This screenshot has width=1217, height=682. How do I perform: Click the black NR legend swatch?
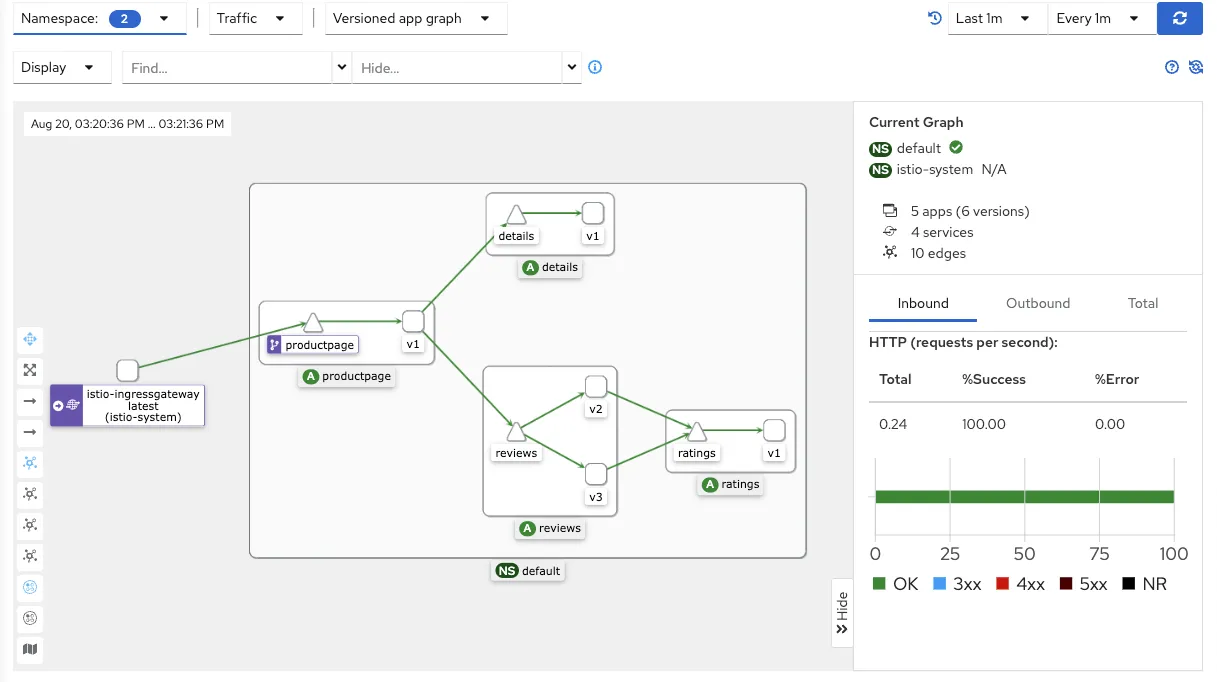[1129, 584]
